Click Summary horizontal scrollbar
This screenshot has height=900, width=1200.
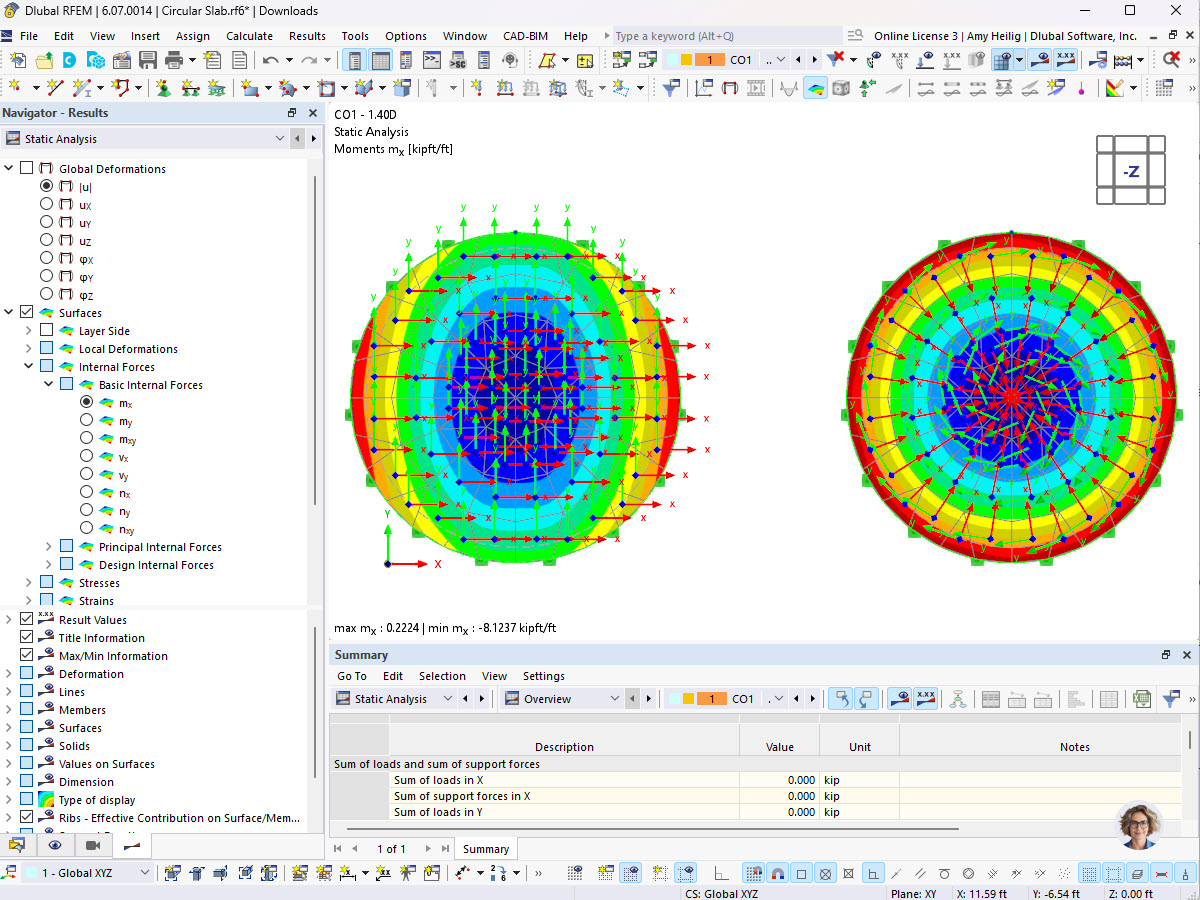point(651,828)
